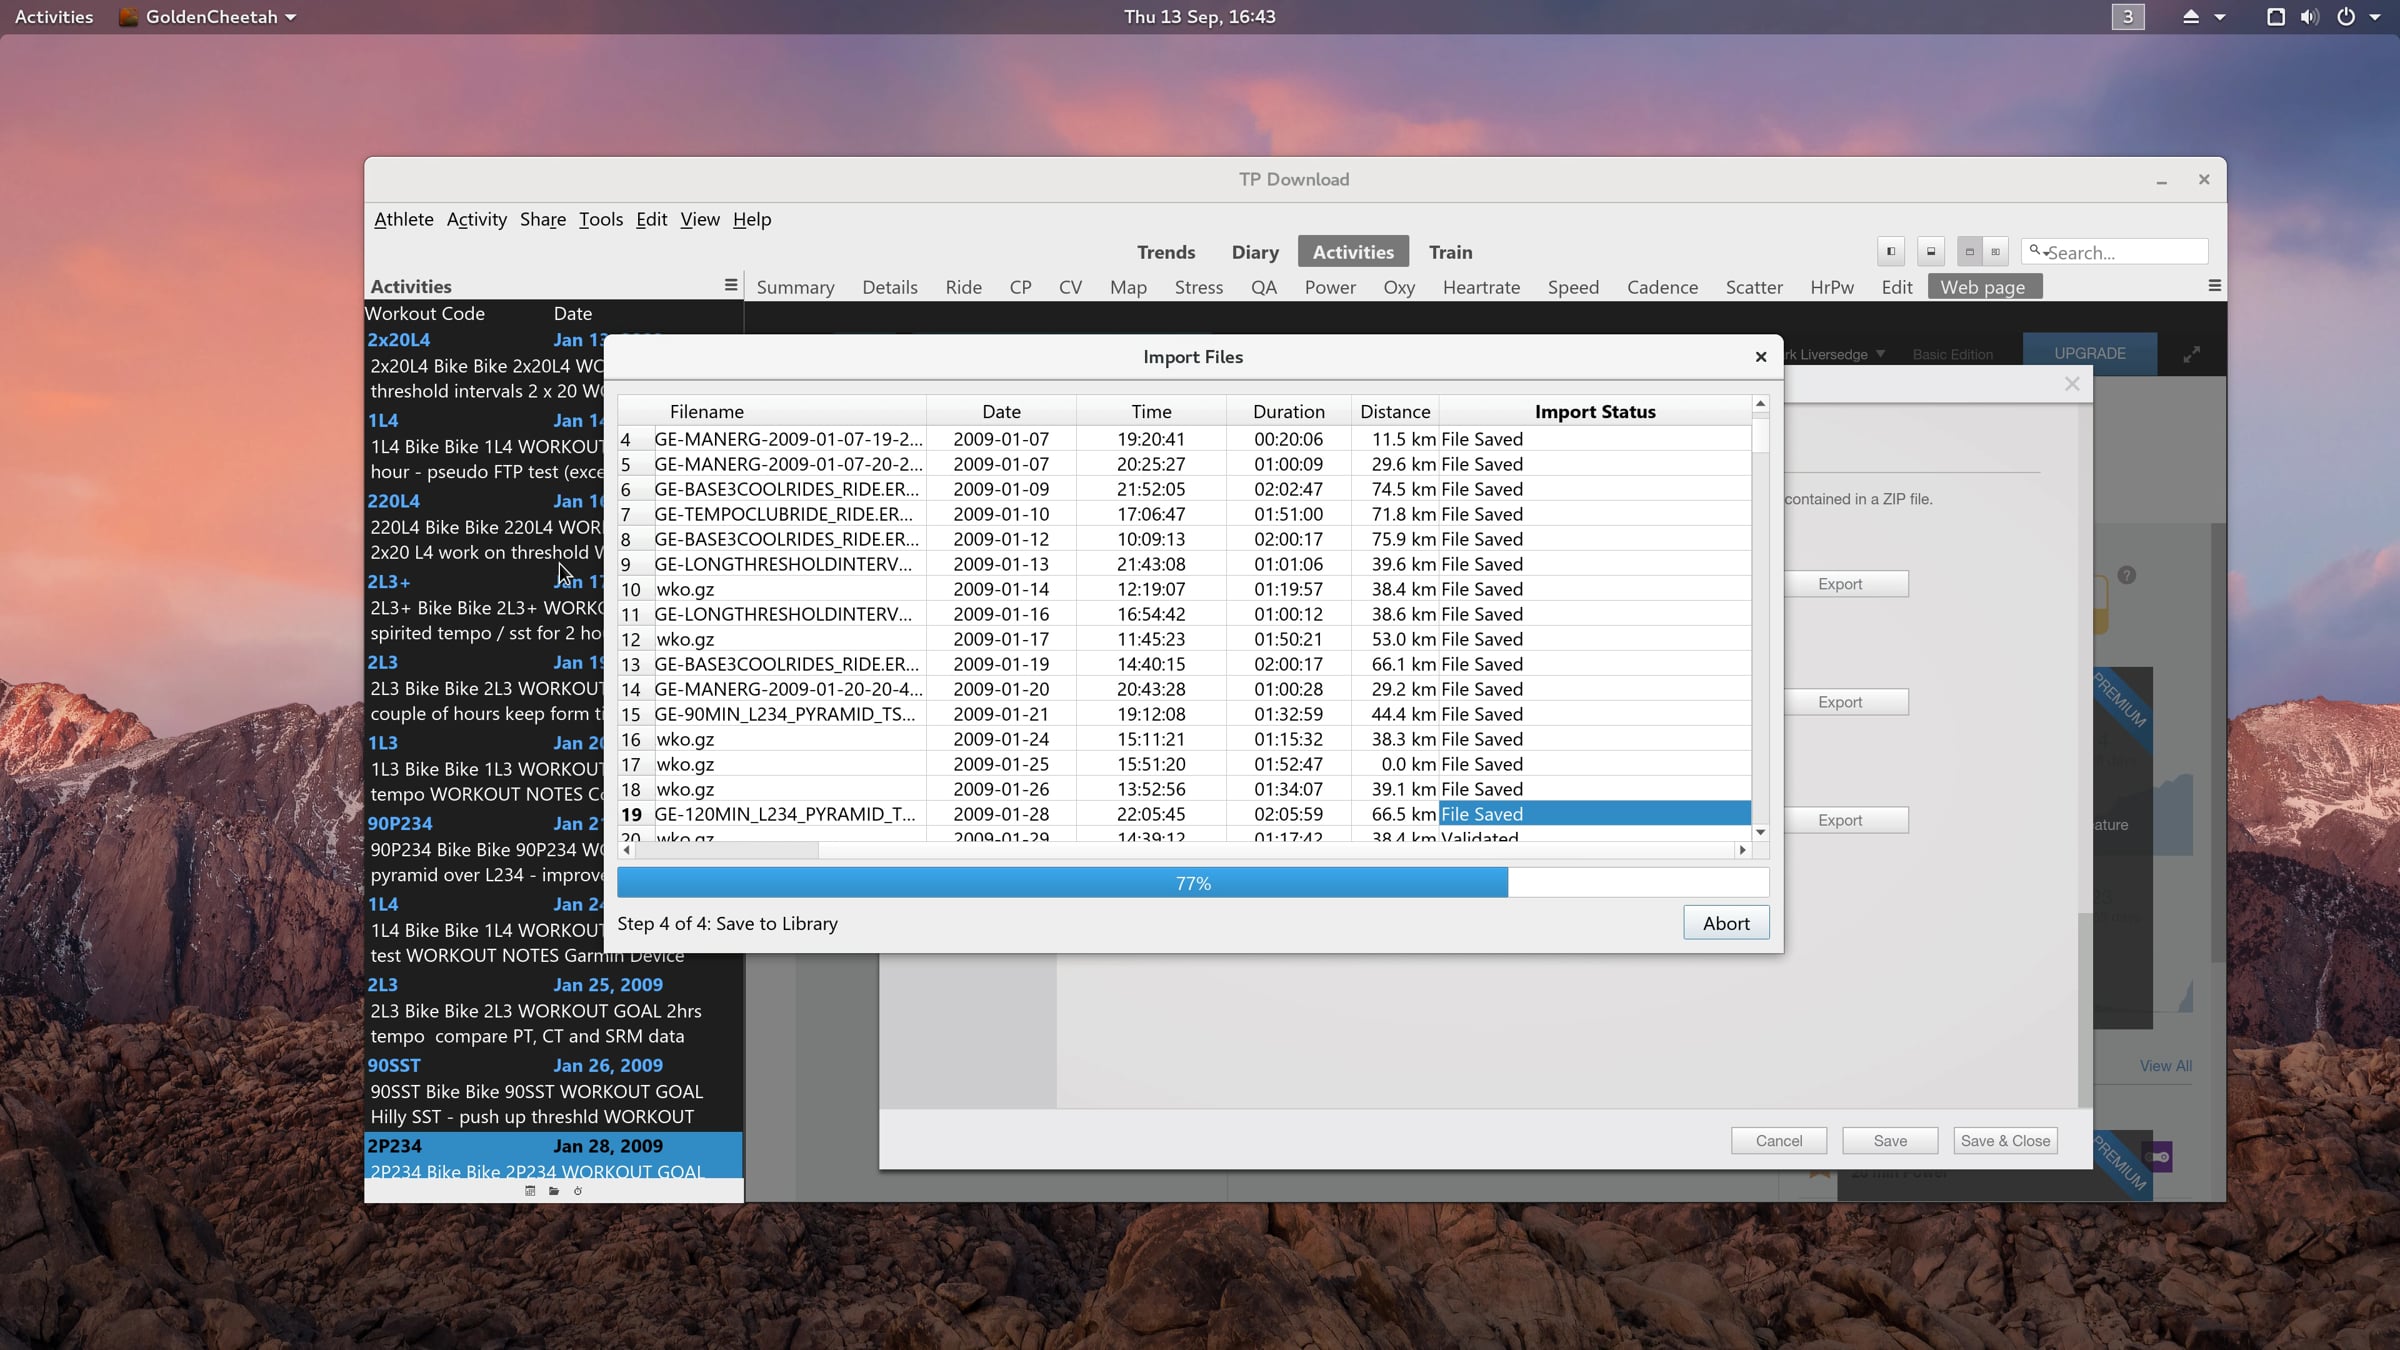Open the GoldenCheetah app menu in top bar
The height and width of the screenshot is (1350, 2400).
[x=208, y=16]
